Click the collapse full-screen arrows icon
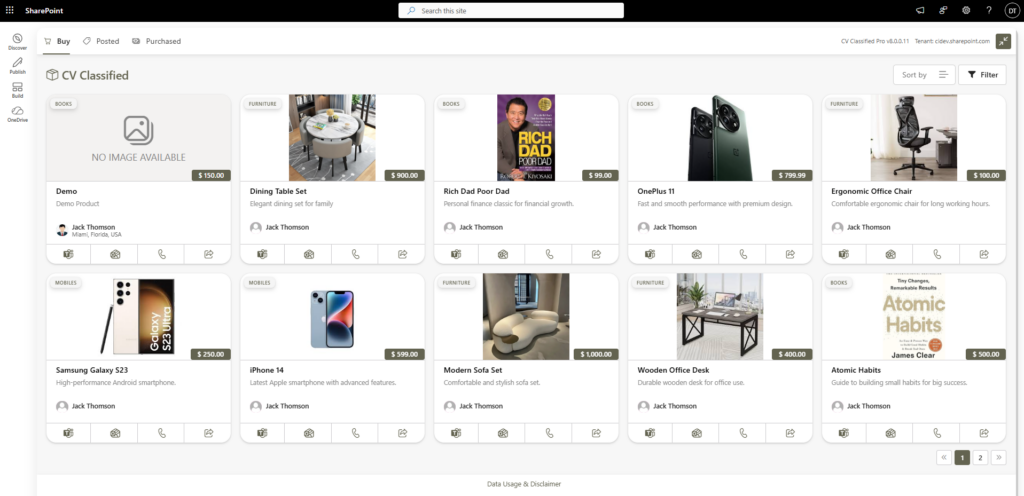The image size is (1024, 496). point(1002,41)
